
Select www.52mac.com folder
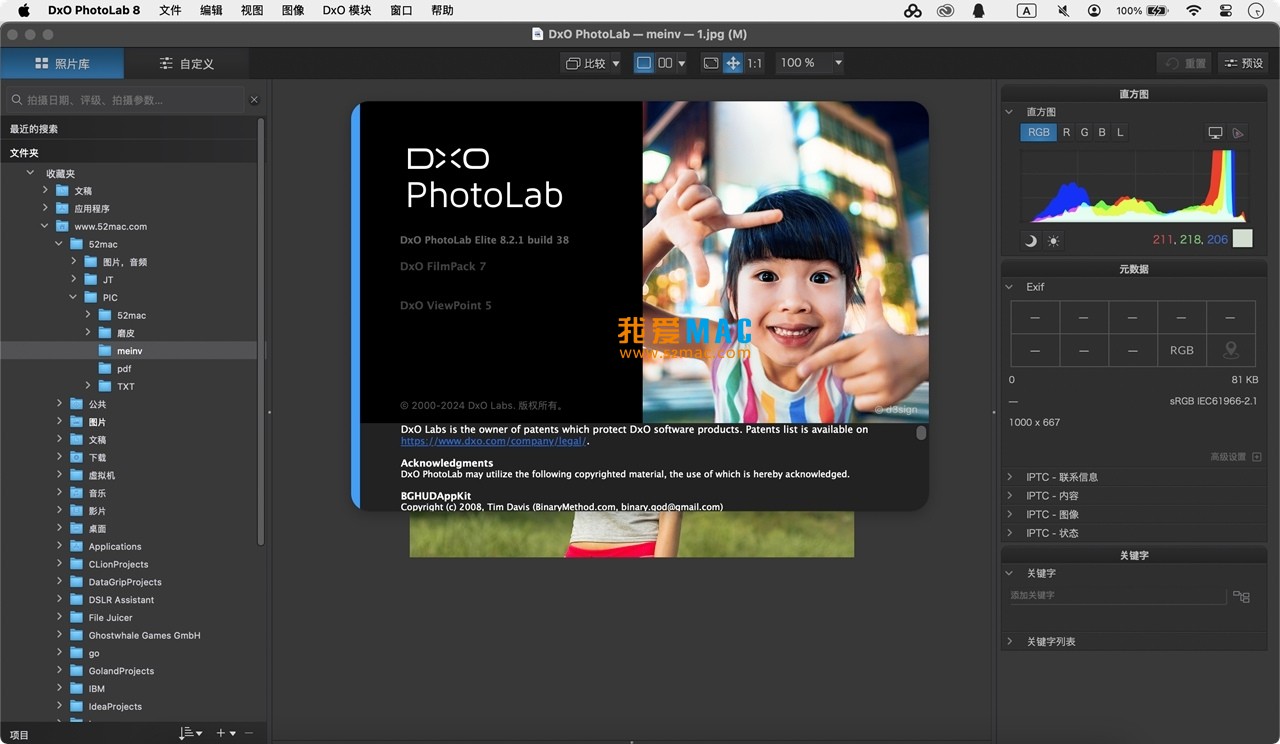(x=110, y=226)
